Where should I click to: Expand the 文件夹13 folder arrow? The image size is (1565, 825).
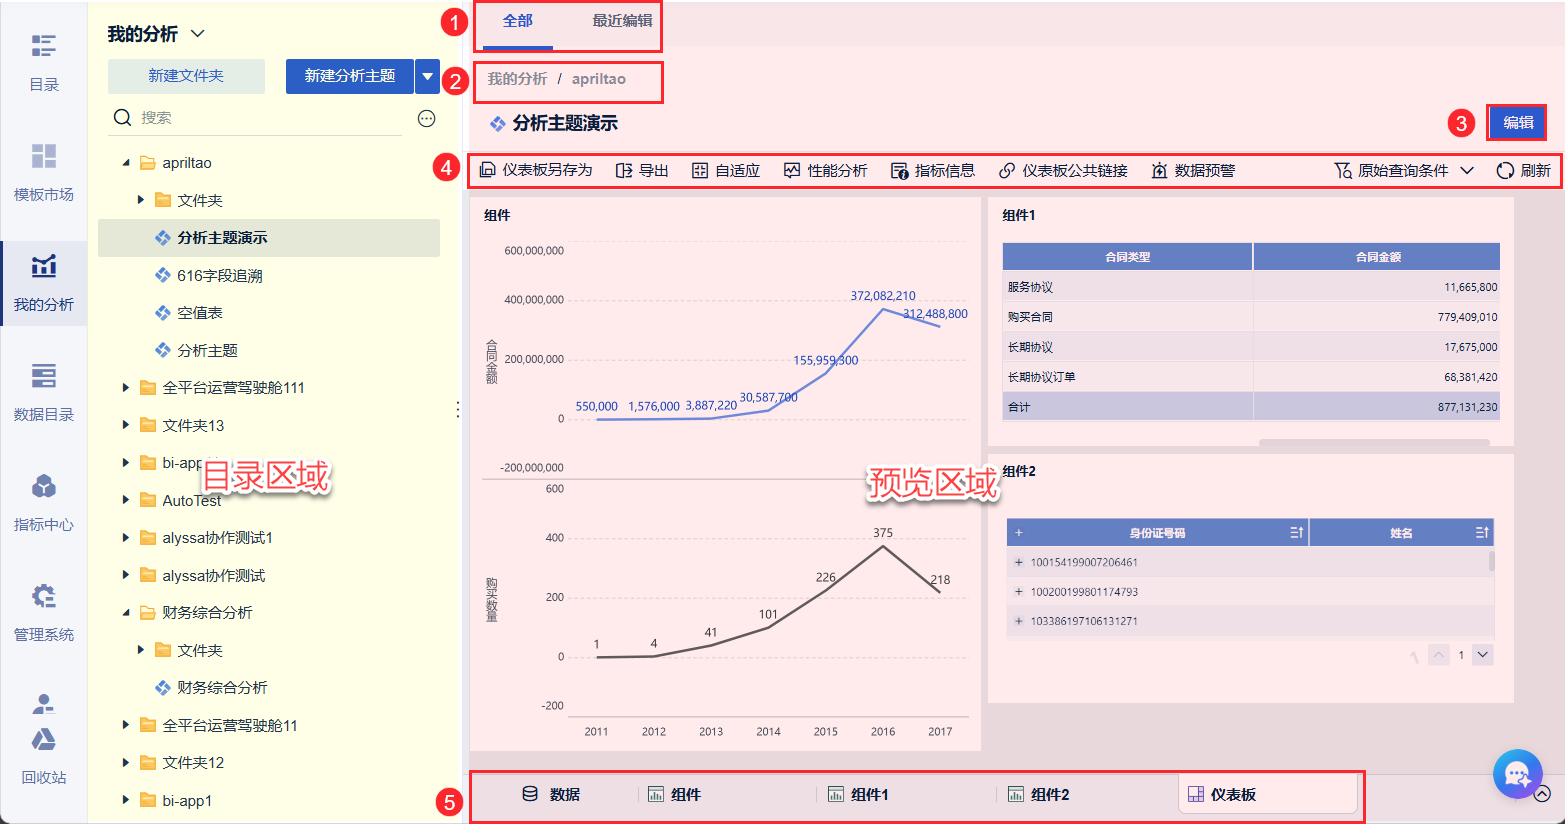pyautogui.click(x=126, y=425)
